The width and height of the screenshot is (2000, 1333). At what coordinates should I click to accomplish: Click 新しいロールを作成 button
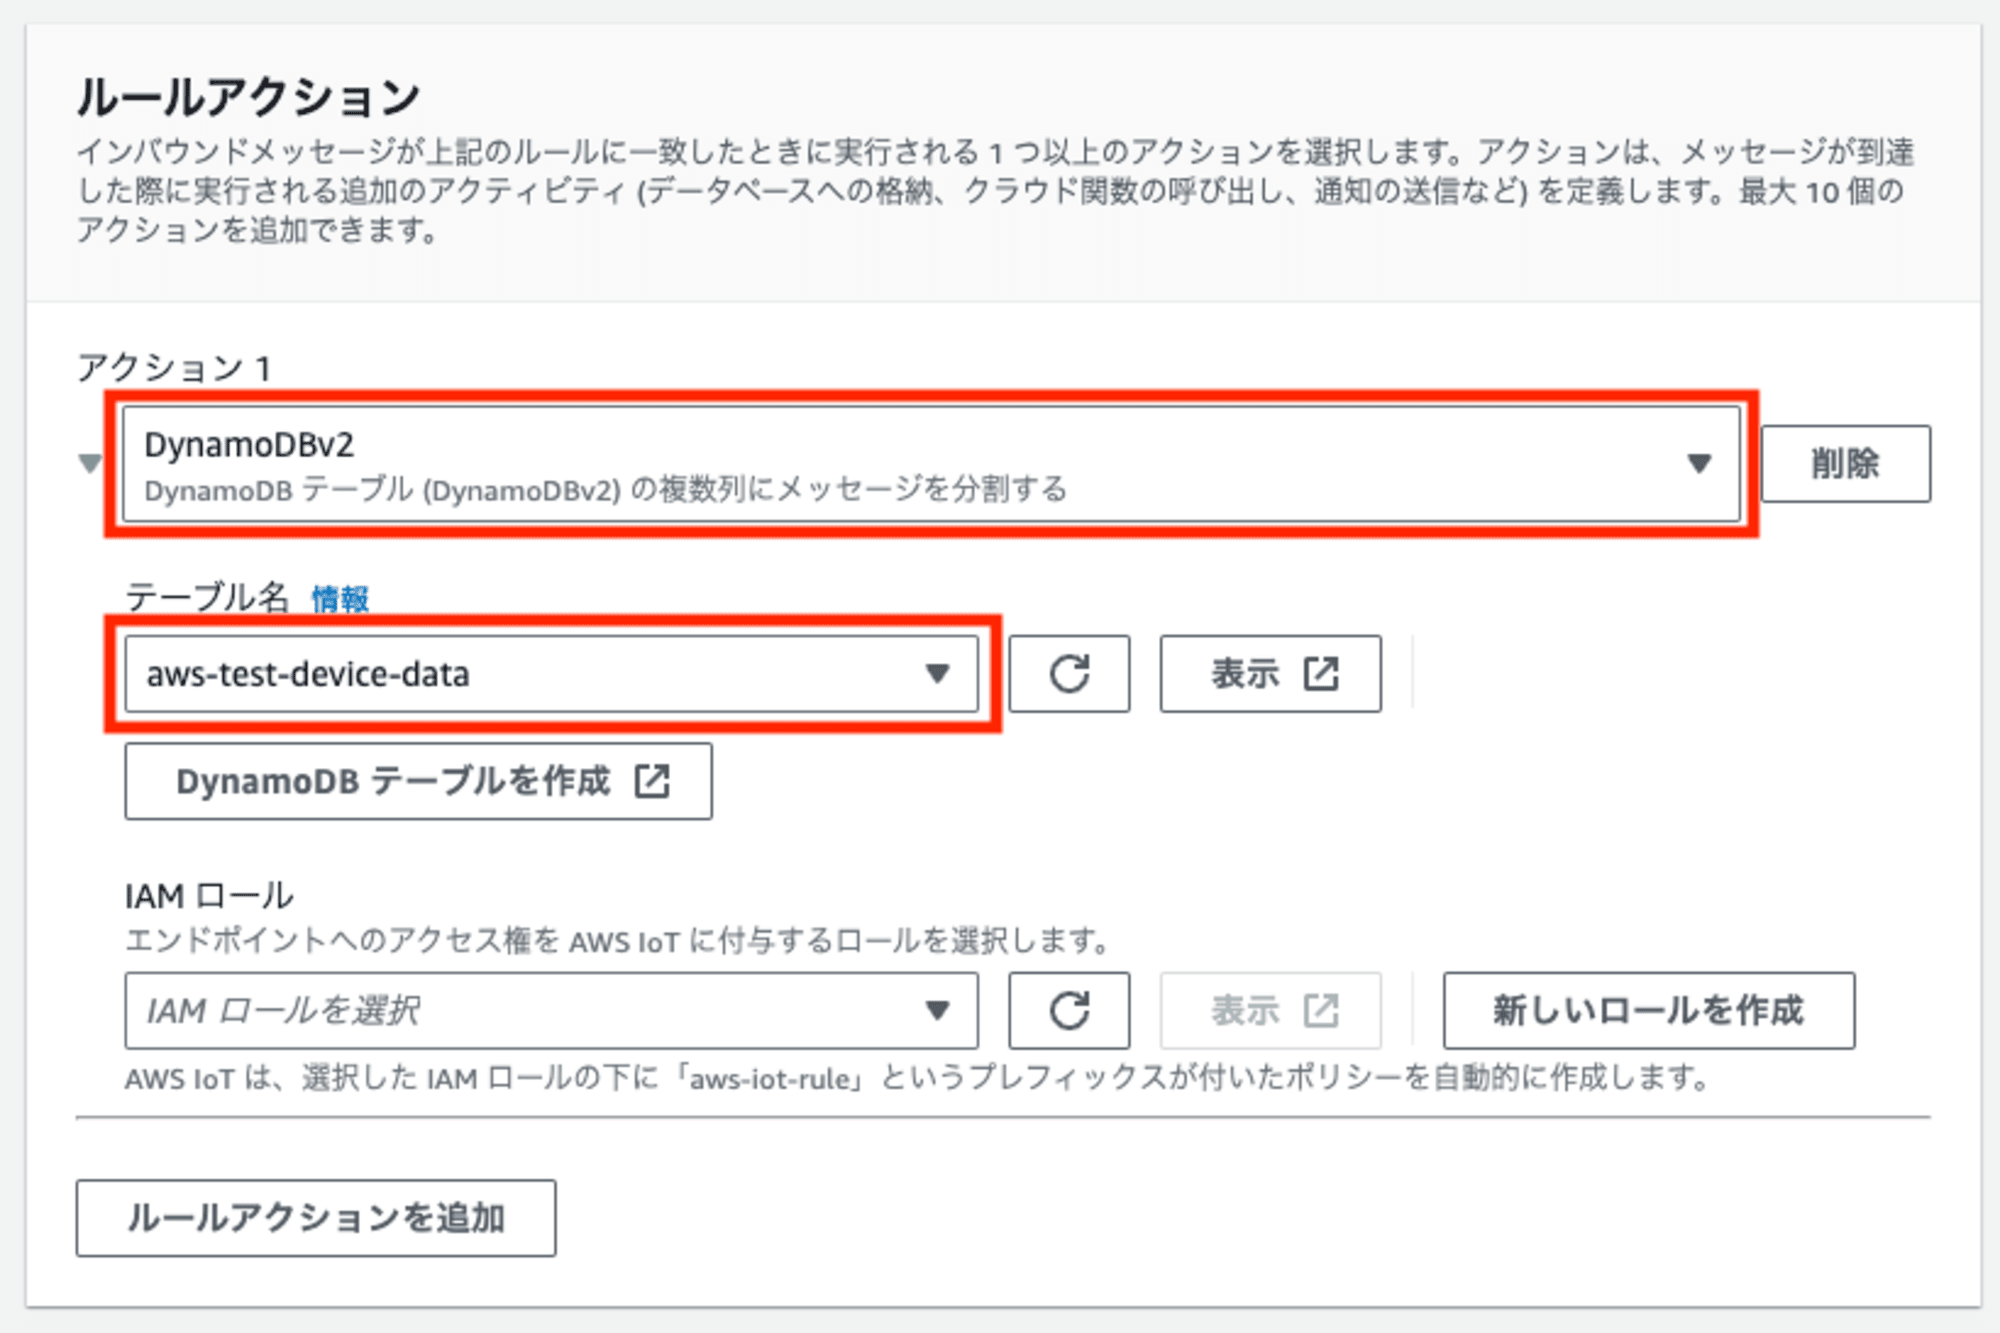(1649, 1011)
